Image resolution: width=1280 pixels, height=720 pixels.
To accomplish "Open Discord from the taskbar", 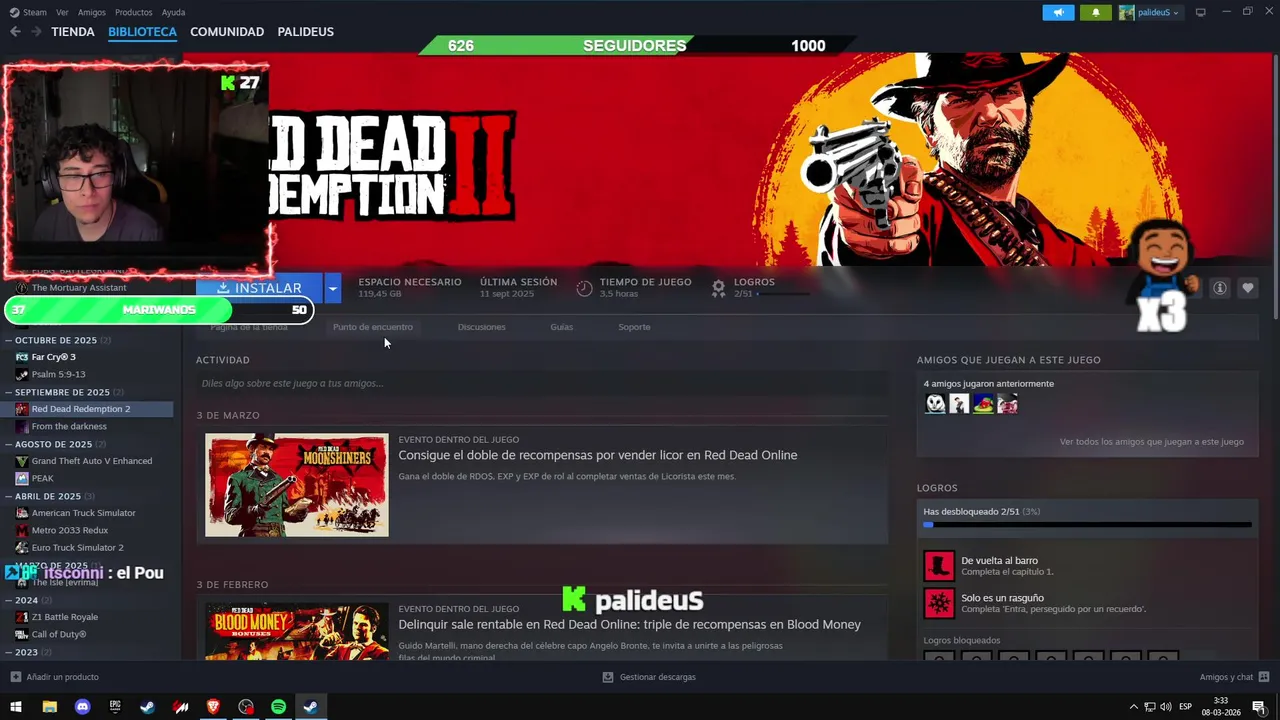I will point(82,707).
